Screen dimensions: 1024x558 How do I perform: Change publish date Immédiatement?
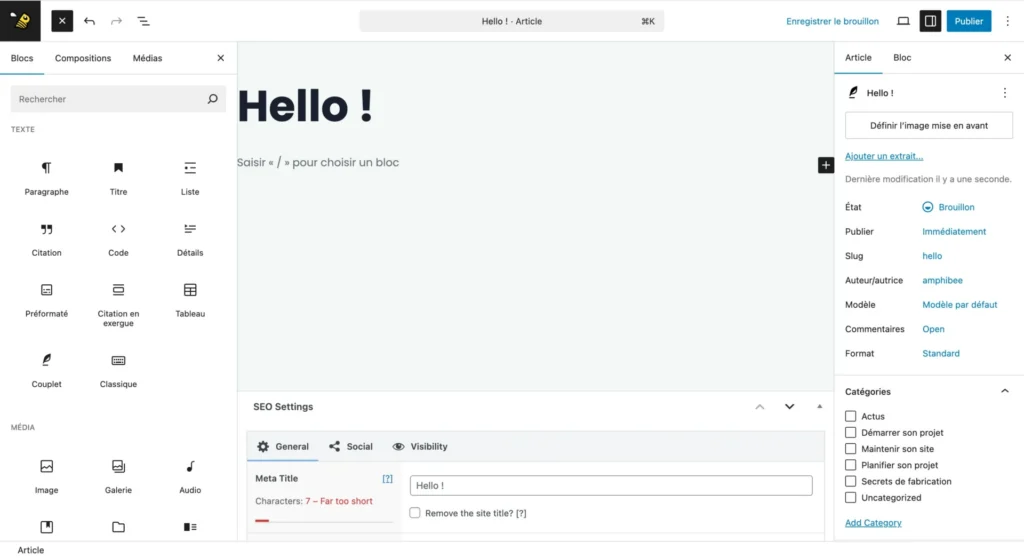tap(954, 231)
